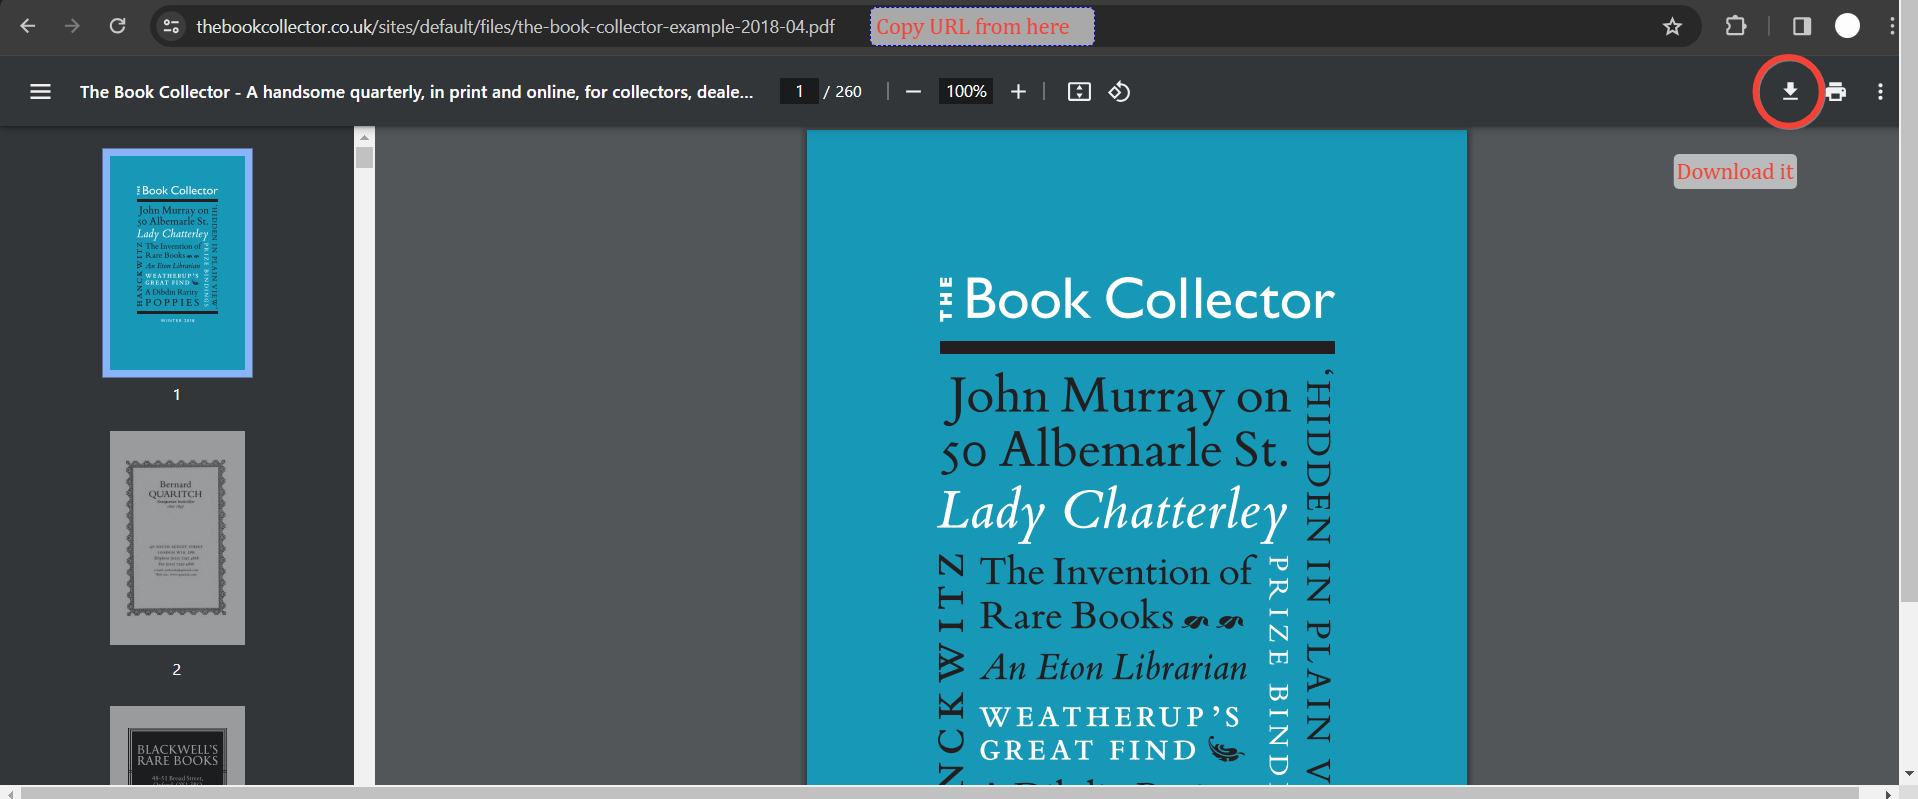This screenshot has width=1918, height=799.
Task: Click the fit to page icon
Action: point(1079,92)
